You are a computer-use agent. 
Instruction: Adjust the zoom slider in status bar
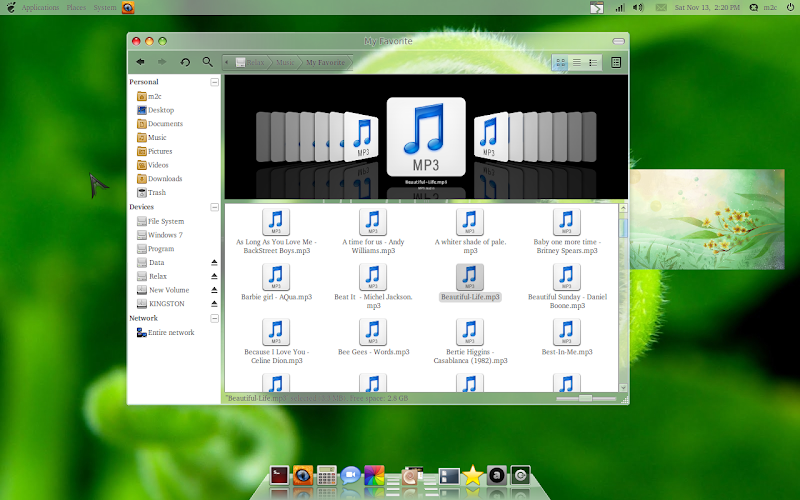coord(586,398)
